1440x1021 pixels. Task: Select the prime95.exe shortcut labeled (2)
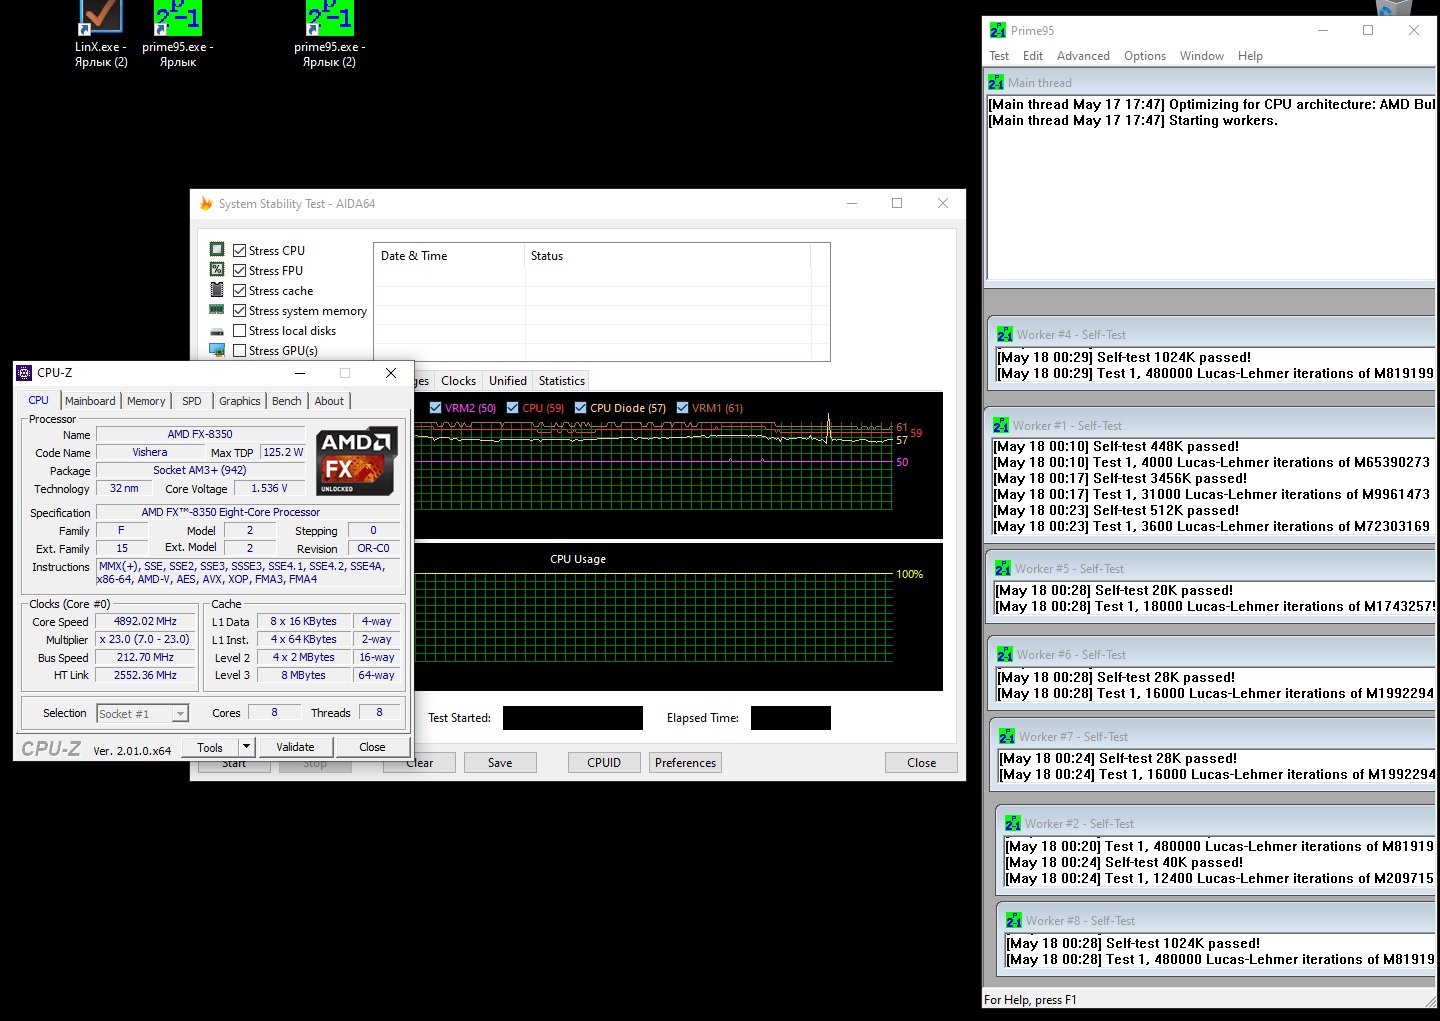click(x=330, y=34)
